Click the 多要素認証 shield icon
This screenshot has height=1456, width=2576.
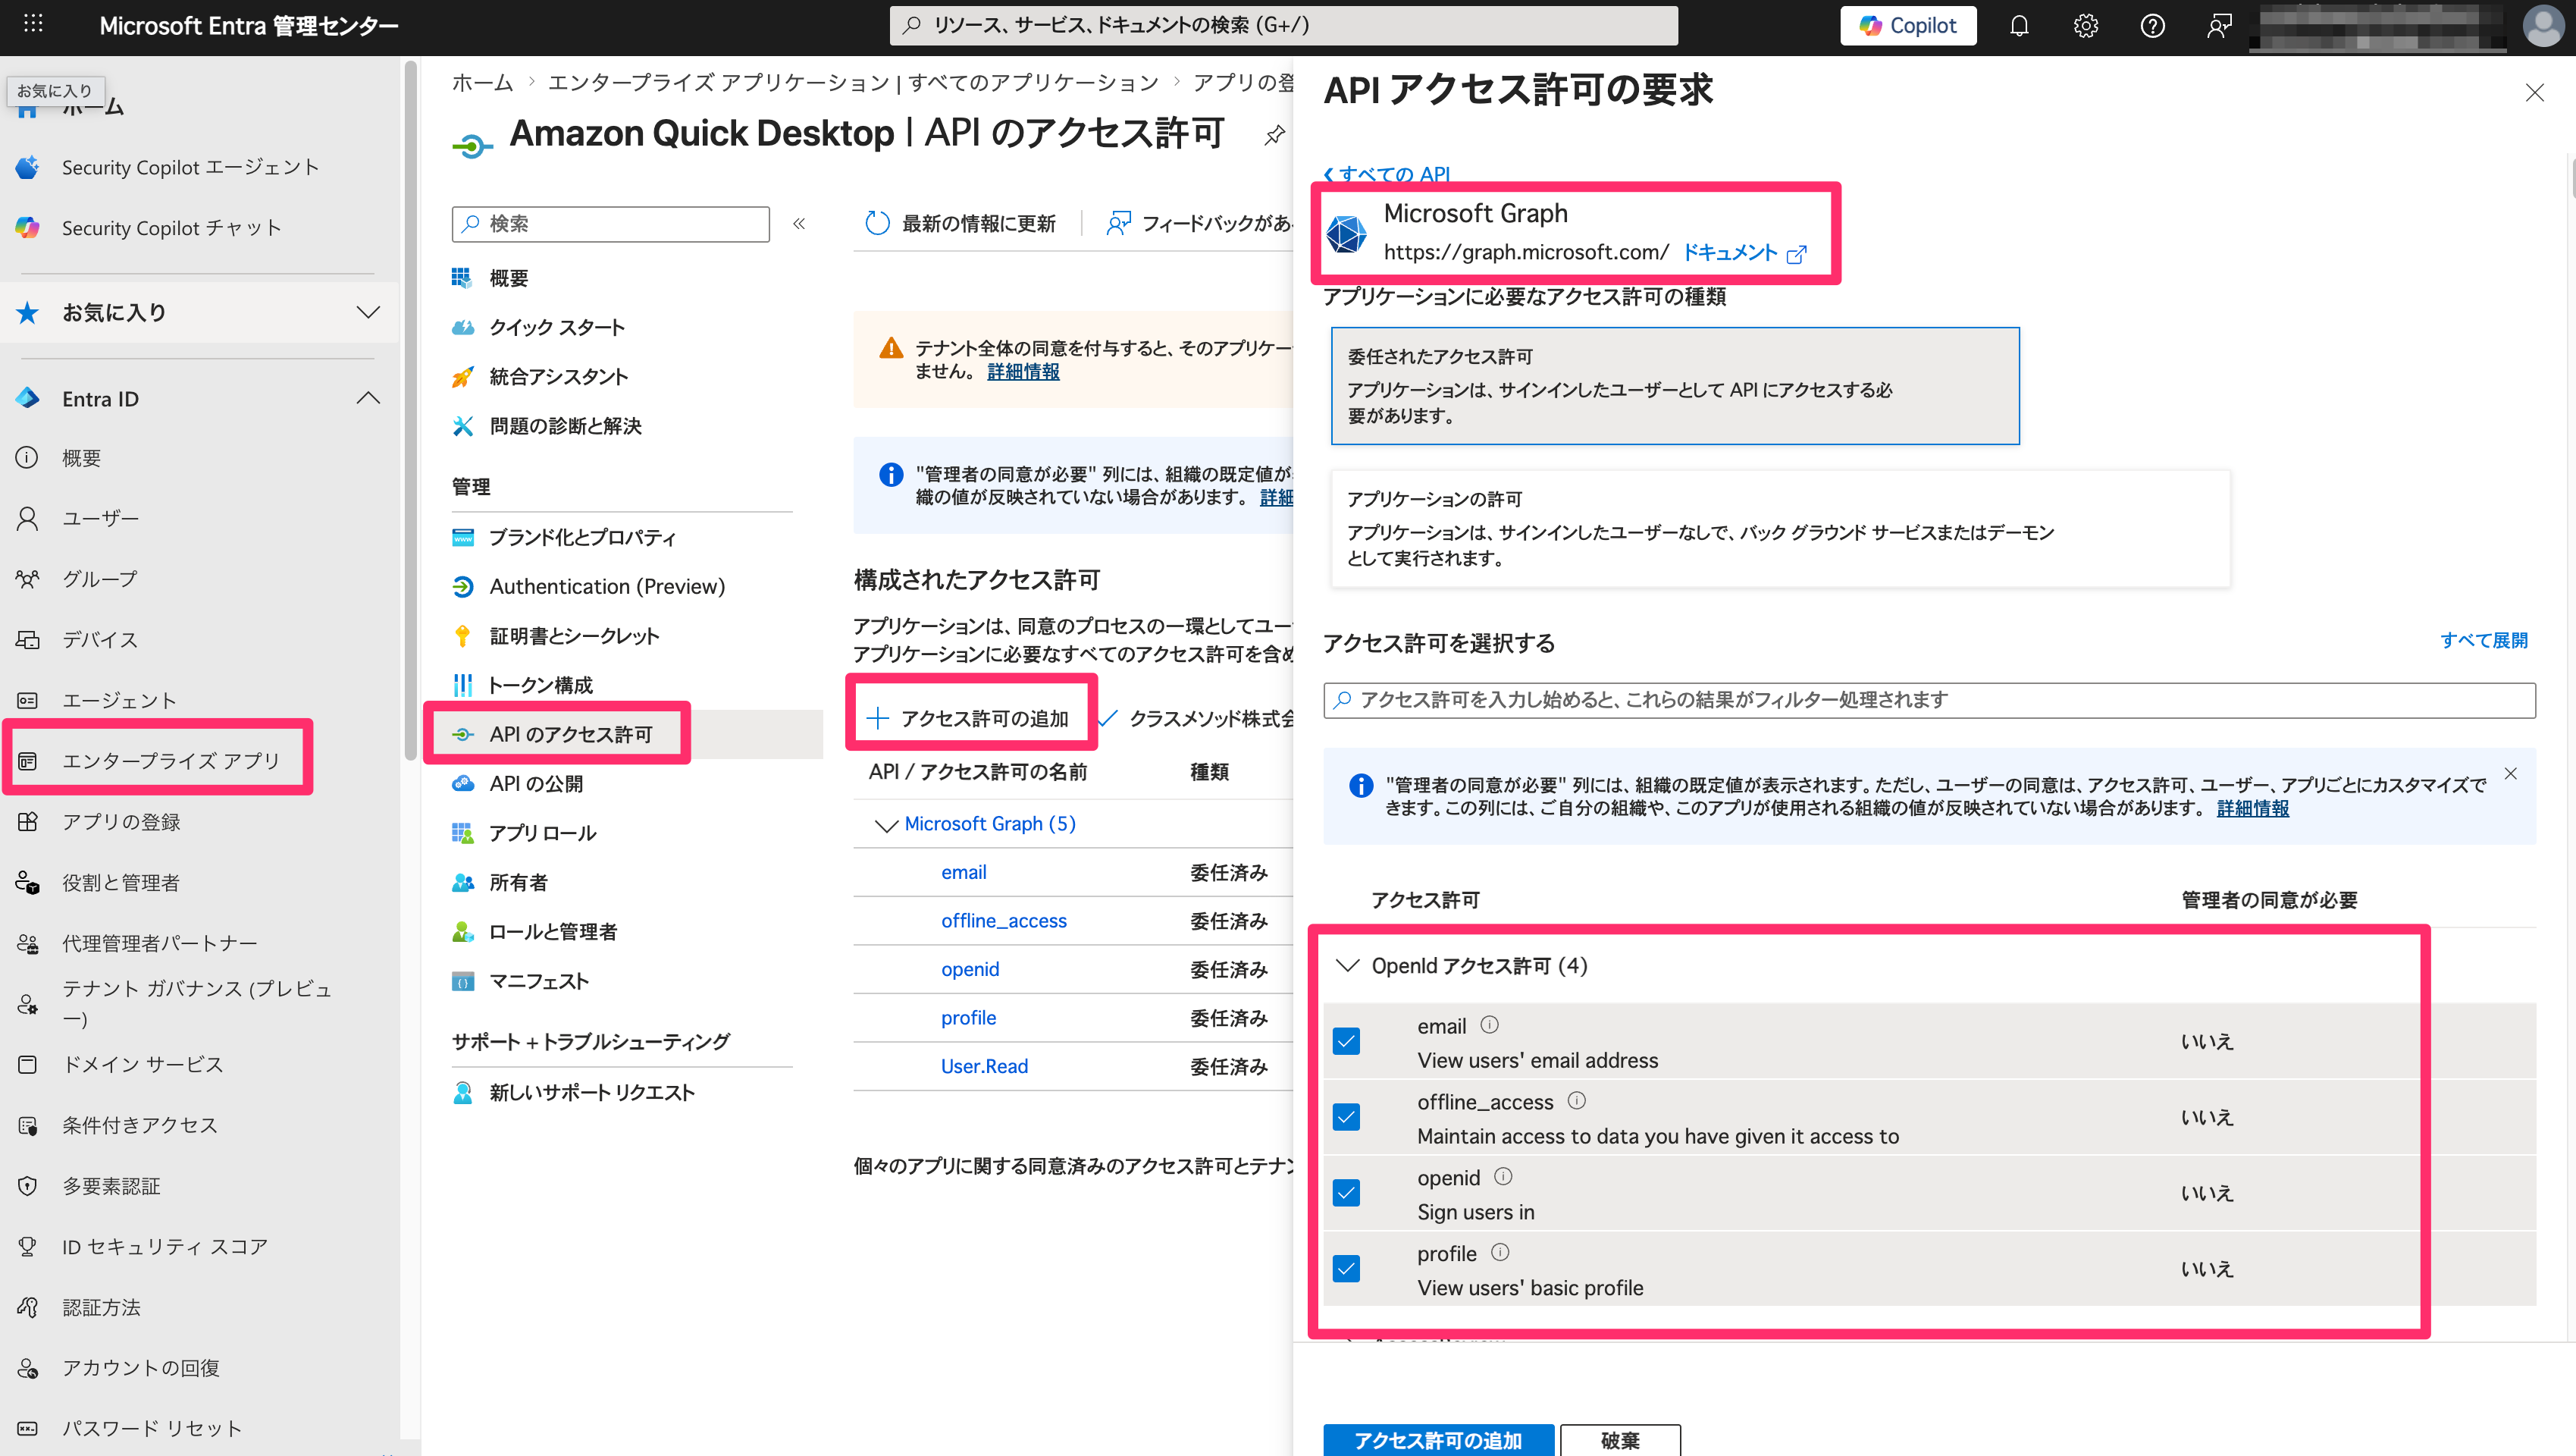[28, 1186]
